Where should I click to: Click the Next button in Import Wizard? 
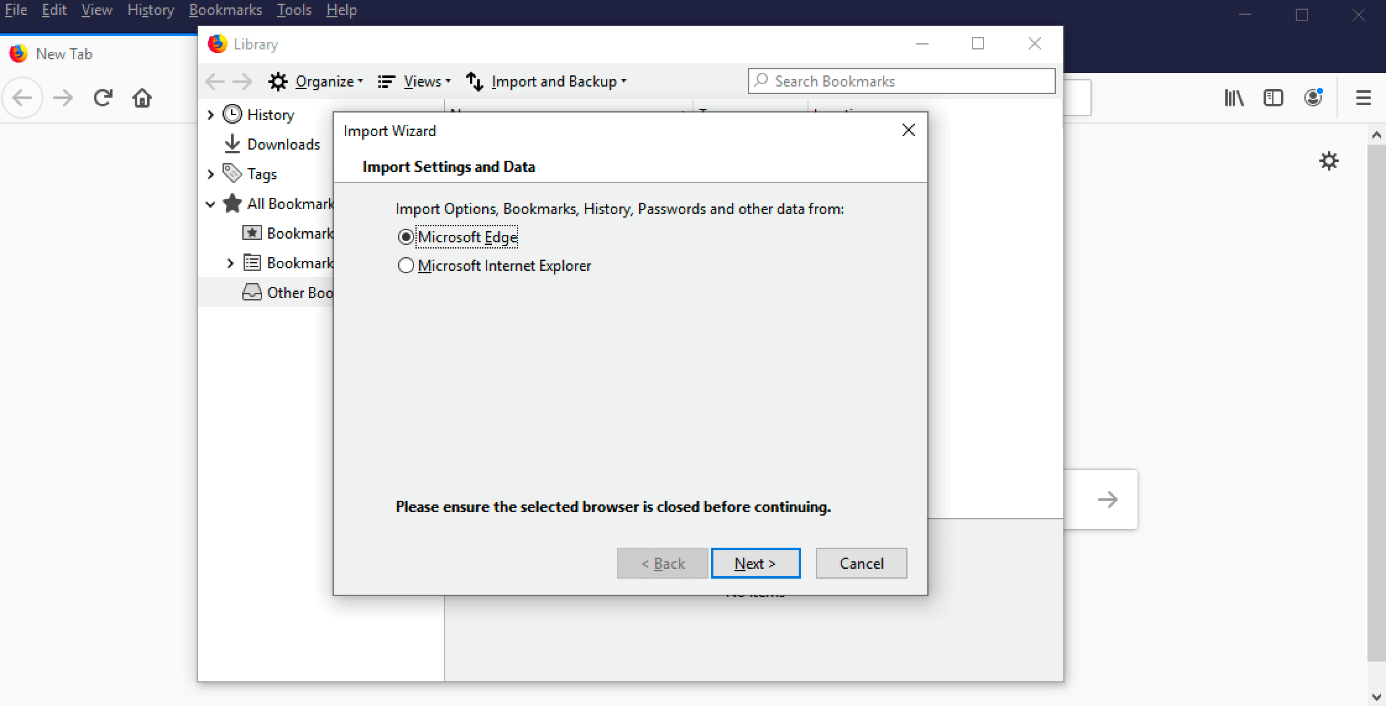tap(755, 563)
